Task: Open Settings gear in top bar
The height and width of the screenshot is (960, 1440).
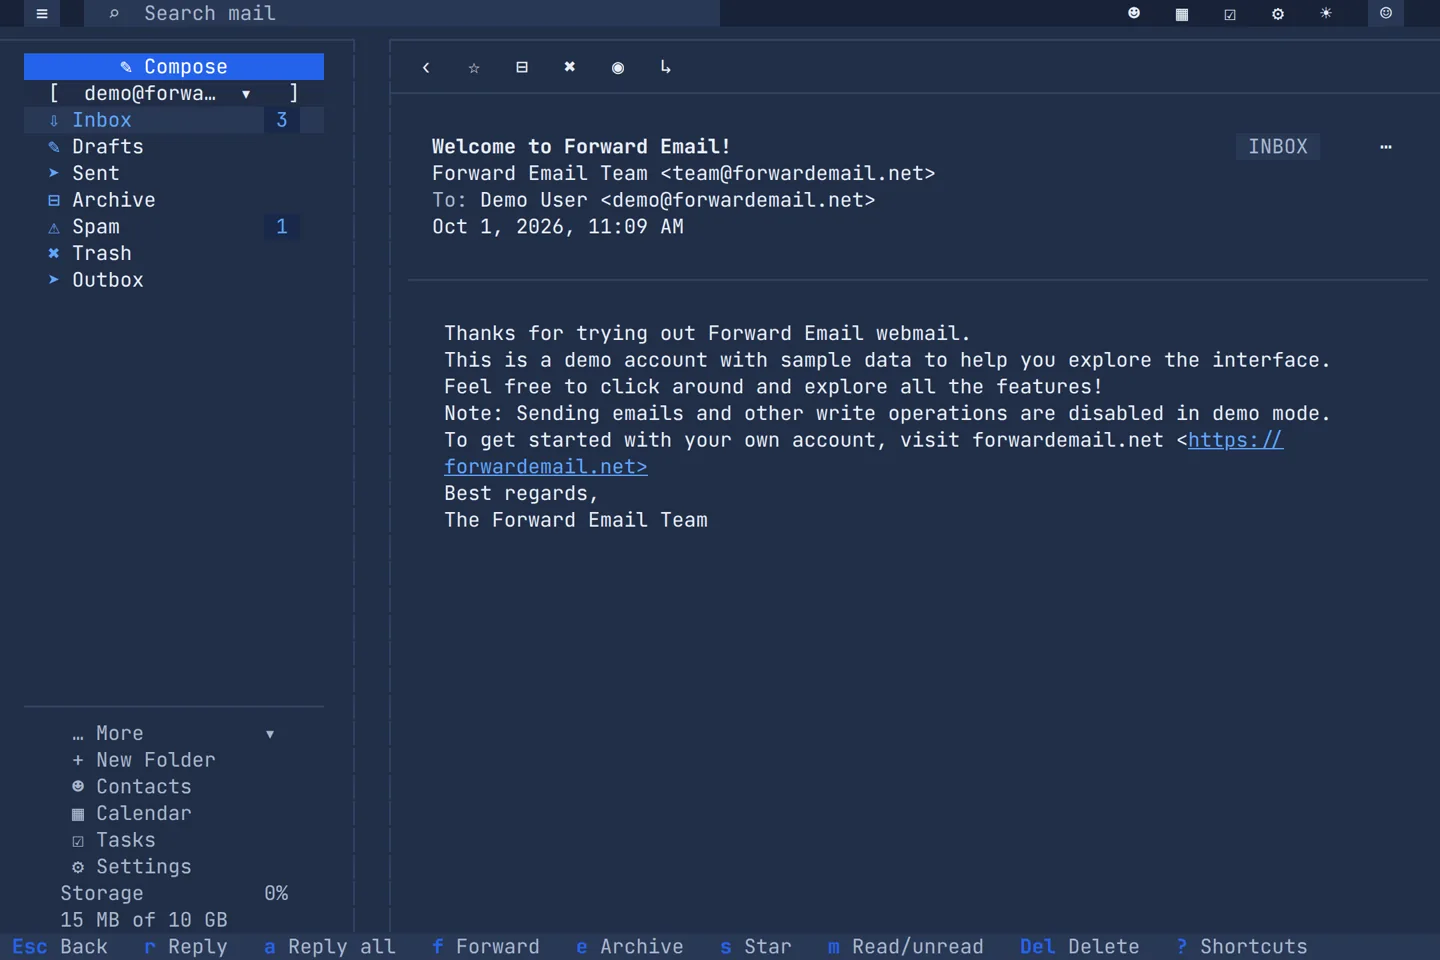Action: 1278,13
